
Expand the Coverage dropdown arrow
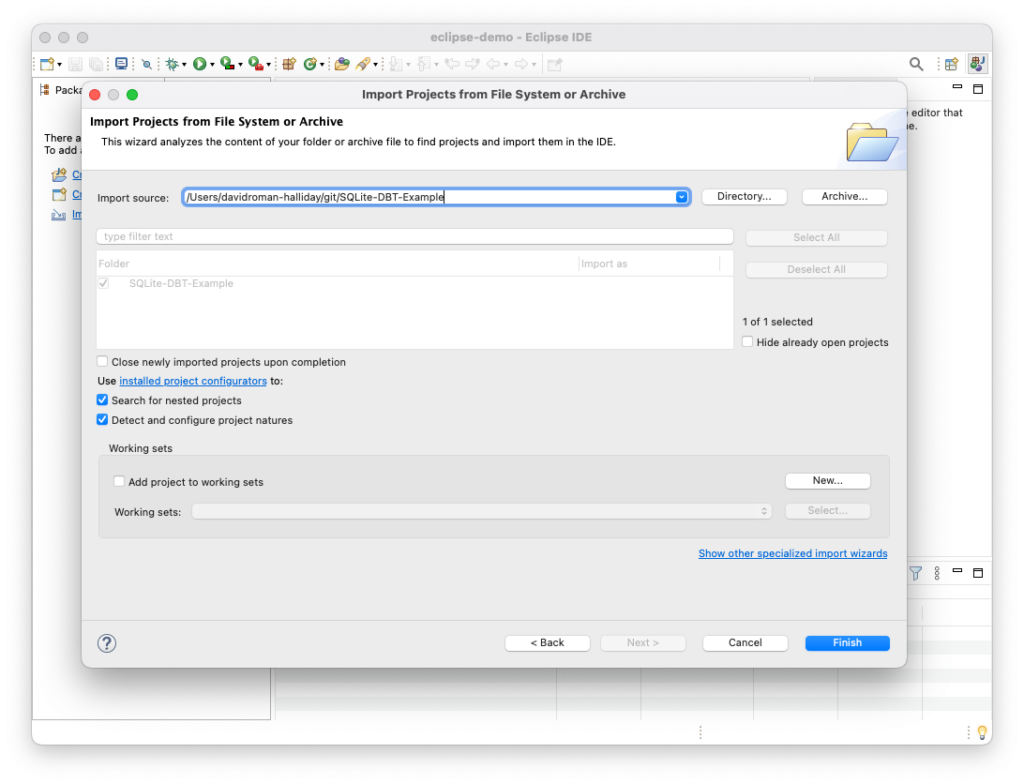click(x=240, y=65)
